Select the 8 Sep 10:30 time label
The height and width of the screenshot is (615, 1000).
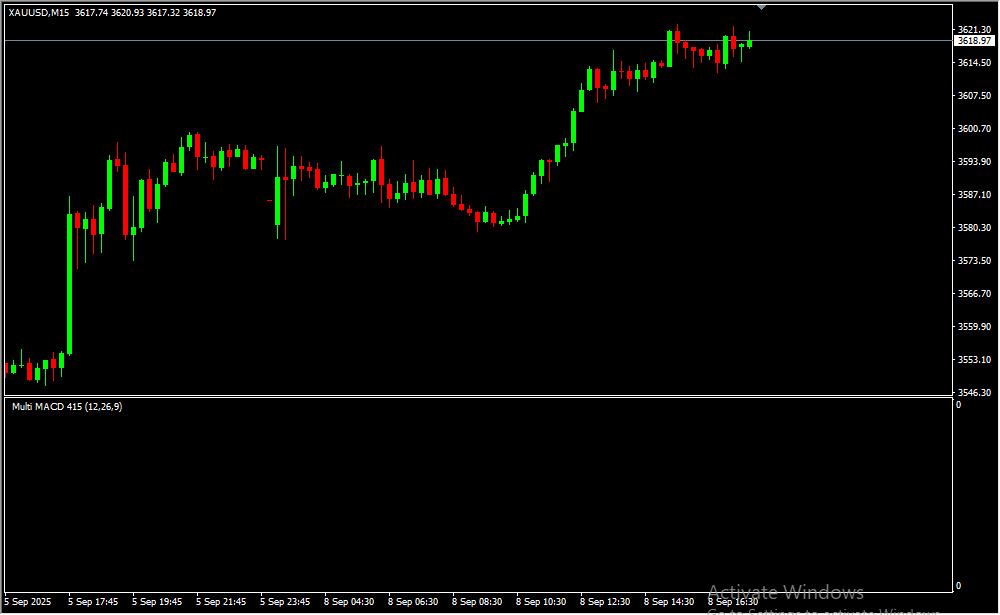click(541, 602)
